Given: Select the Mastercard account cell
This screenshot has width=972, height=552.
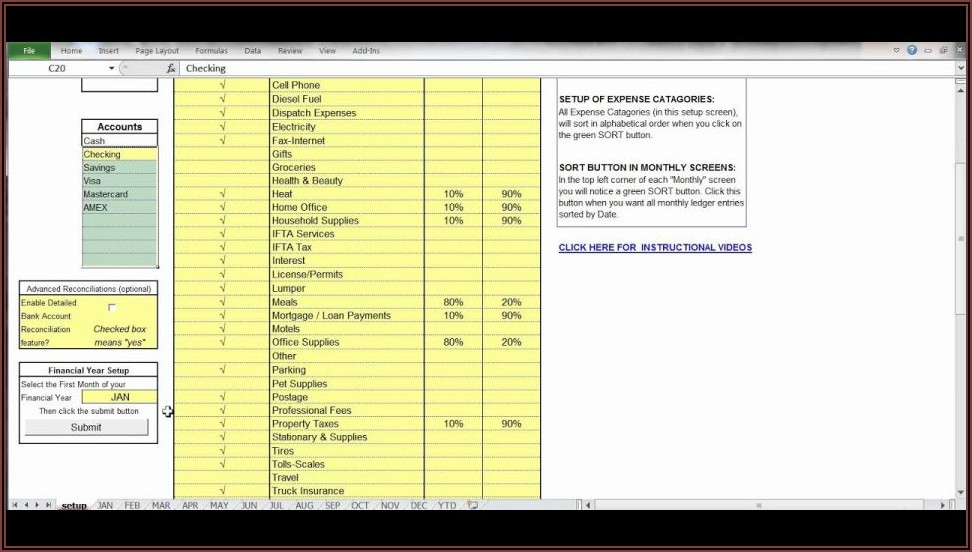Looking at the screenshot, I should pyautogui.click(x=120, y=194).
